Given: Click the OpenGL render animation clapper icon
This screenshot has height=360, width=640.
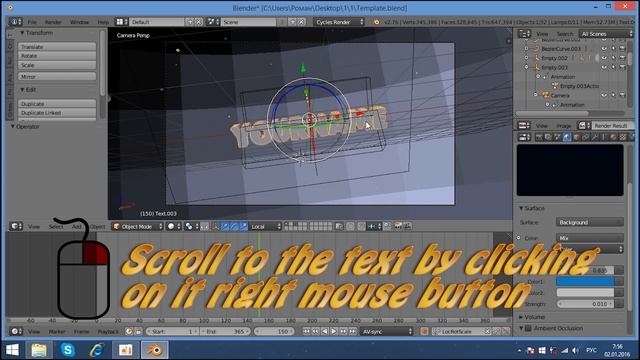Looking at the screenshot, I should point(407,226).
